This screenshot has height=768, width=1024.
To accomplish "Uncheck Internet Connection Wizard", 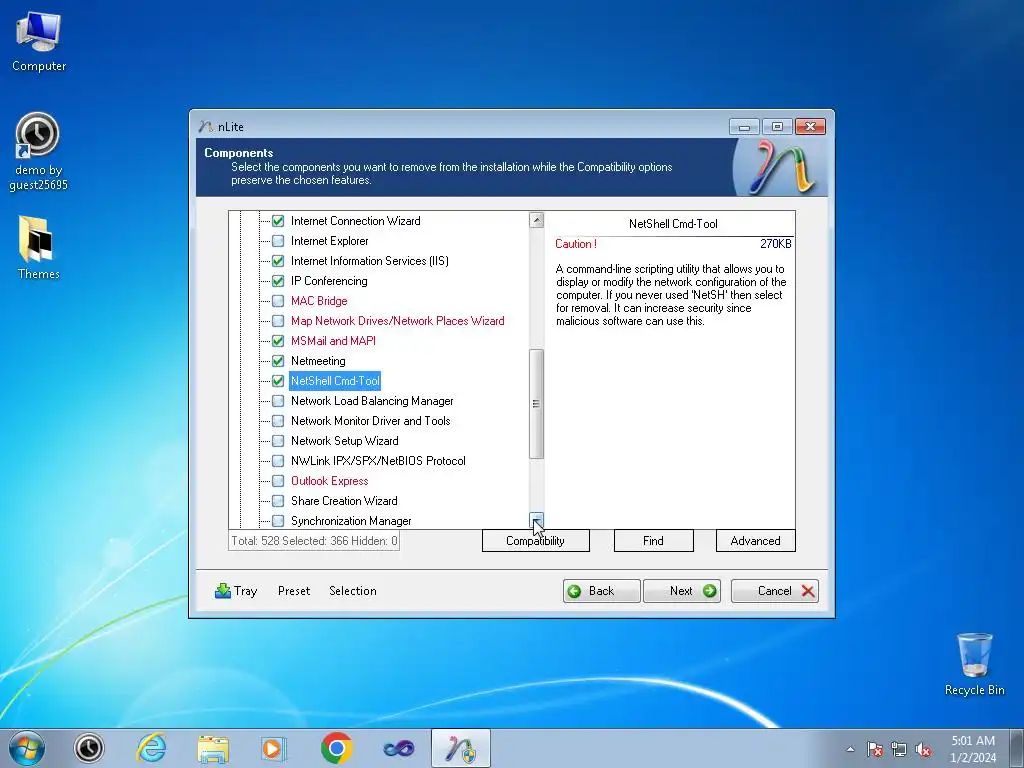I will coord(278,221).
